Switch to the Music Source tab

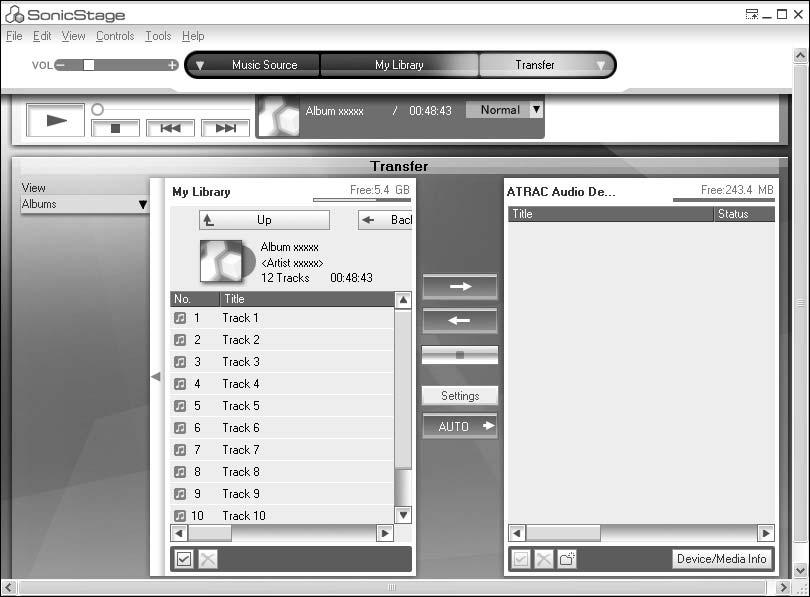264,65
